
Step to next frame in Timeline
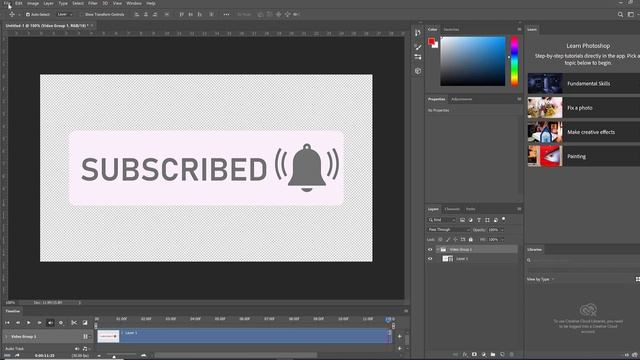click(x=40, y=322)
